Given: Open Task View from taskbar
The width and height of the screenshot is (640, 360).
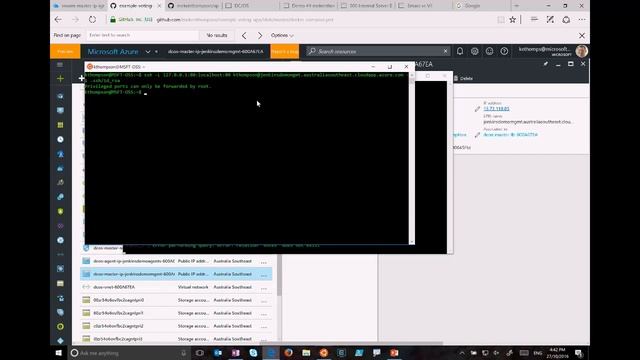Looking at the screenshot, I should (199, 353).
